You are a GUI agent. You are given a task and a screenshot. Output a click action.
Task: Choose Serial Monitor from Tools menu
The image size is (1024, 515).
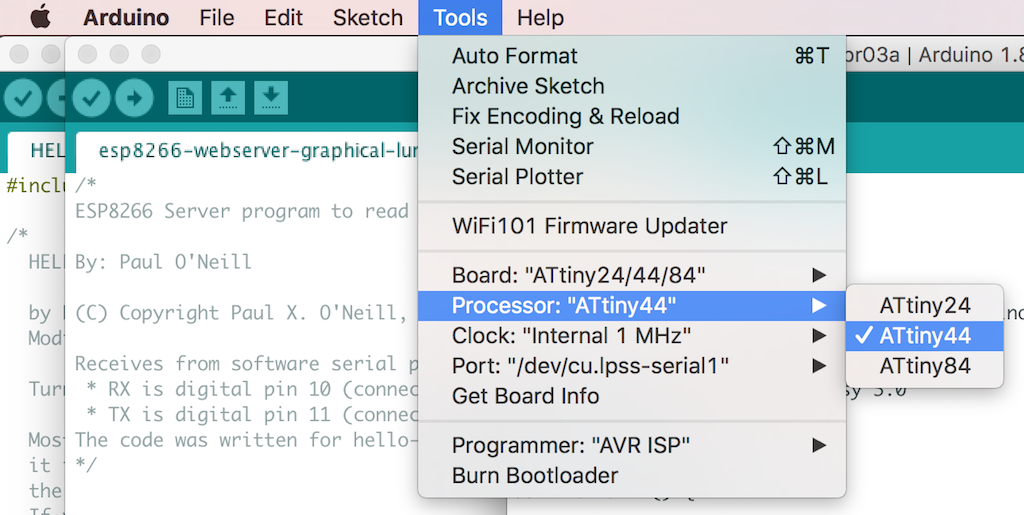click(x=523, y=146)
